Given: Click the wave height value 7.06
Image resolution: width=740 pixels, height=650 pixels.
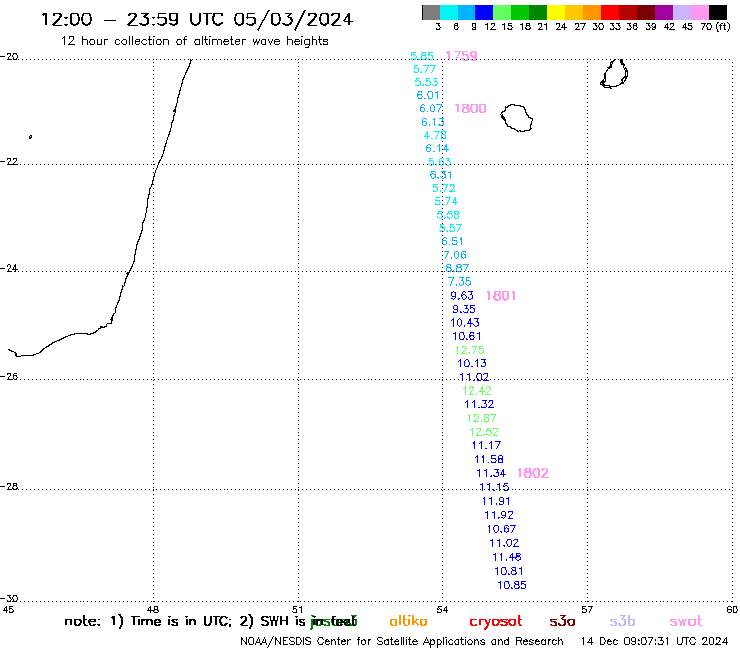Looking at the screenshot, I should click(x=455, y=255).
